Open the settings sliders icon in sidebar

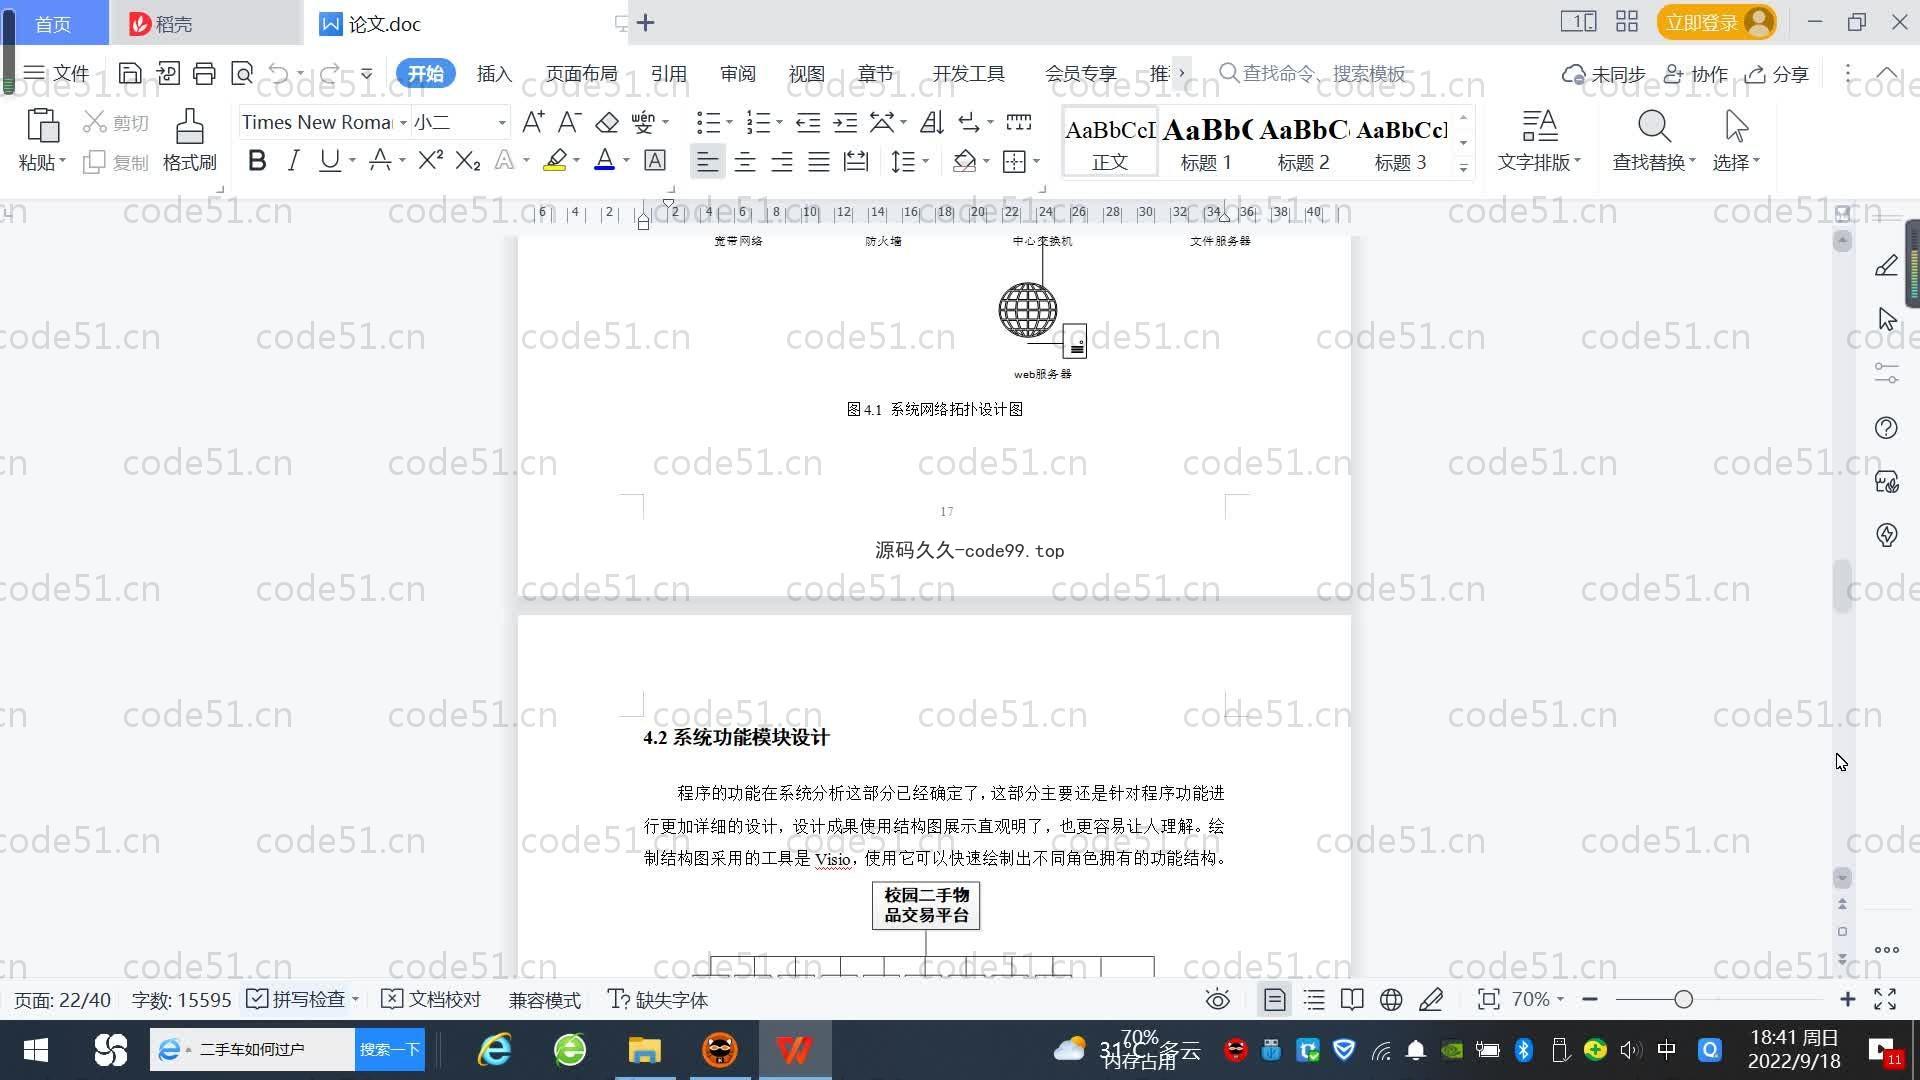(1886, 374)
